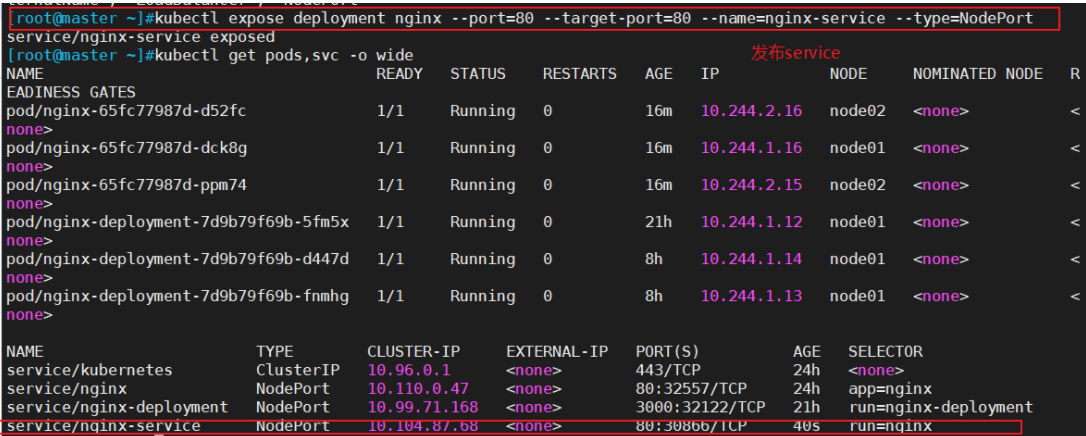Click cluster IP 10.104.87.68
The width and height of the screenshot is (1086, 436).
(x=423, y=426)
